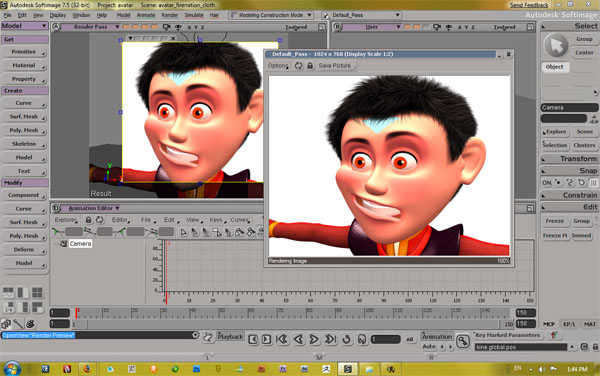Screen dimensions: 600x376
Task: Click the Windows Start button
Action: click(x=12, y=369)
